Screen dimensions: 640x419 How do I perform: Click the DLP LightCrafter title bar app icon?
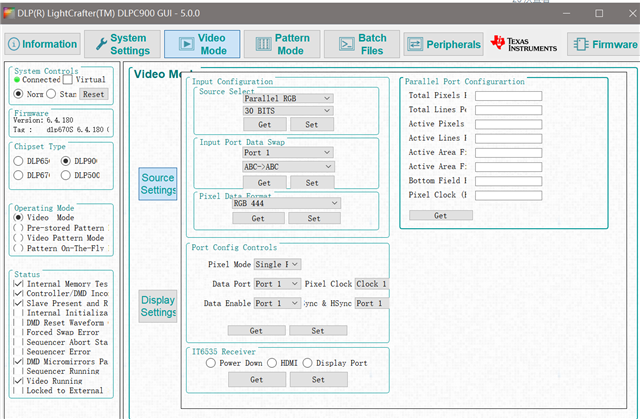coord(9,13)
